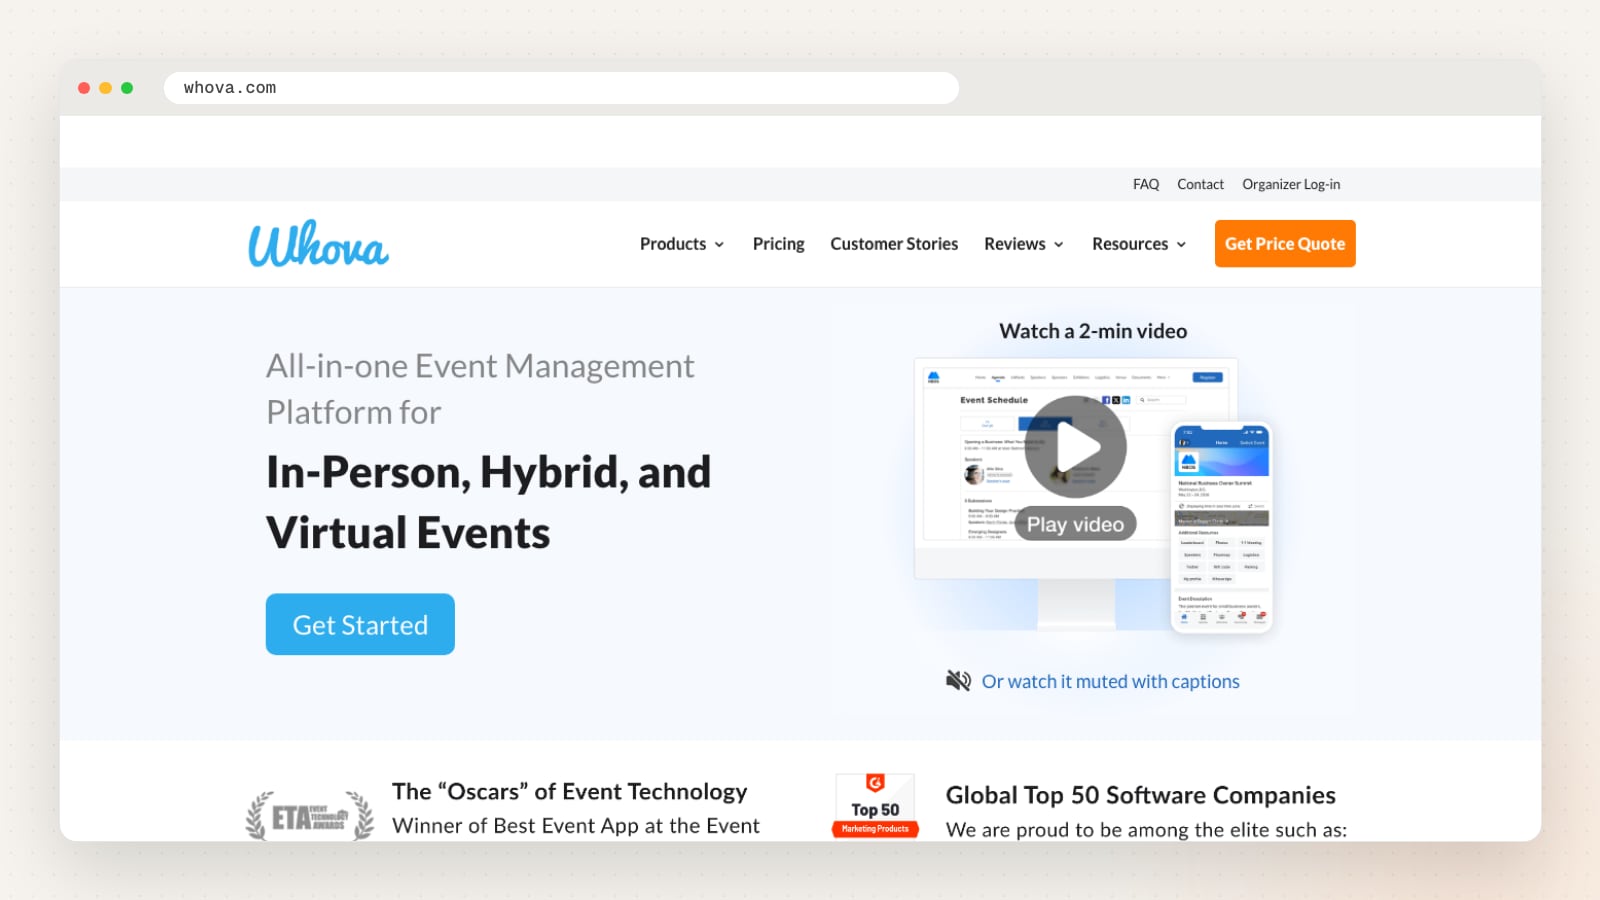Open Customer Stories page

[894, 244]
